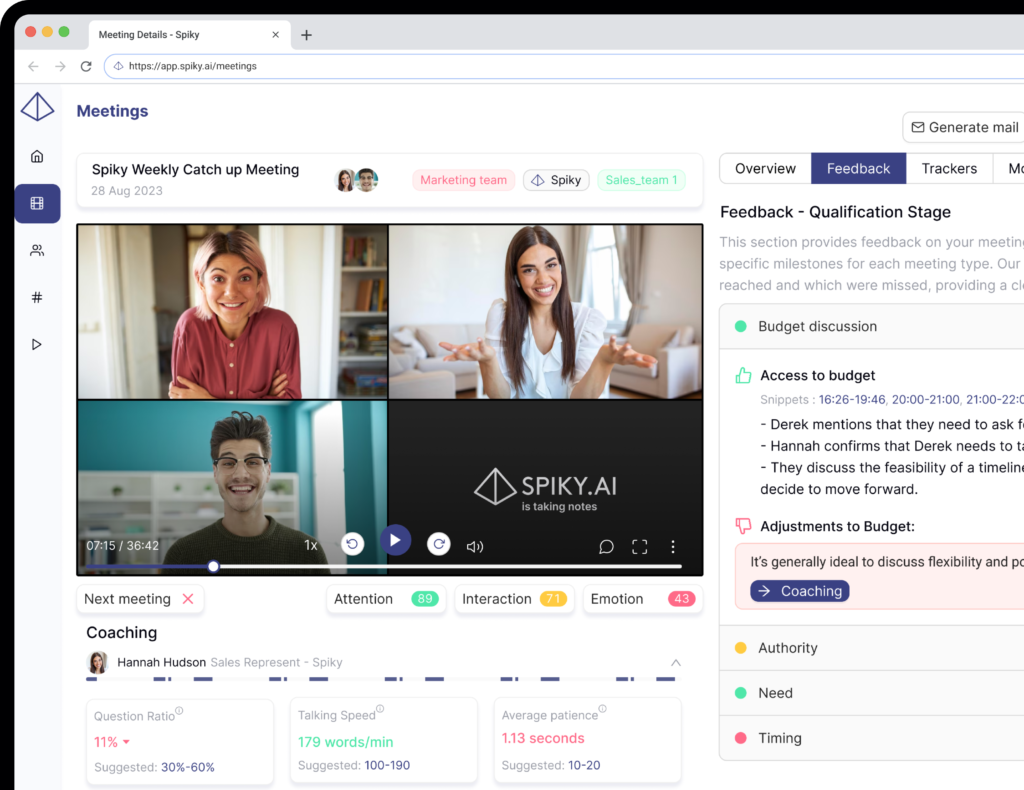
Task: Open the hashtag icon in the sidebar
Action: click(x=37, y=297)
